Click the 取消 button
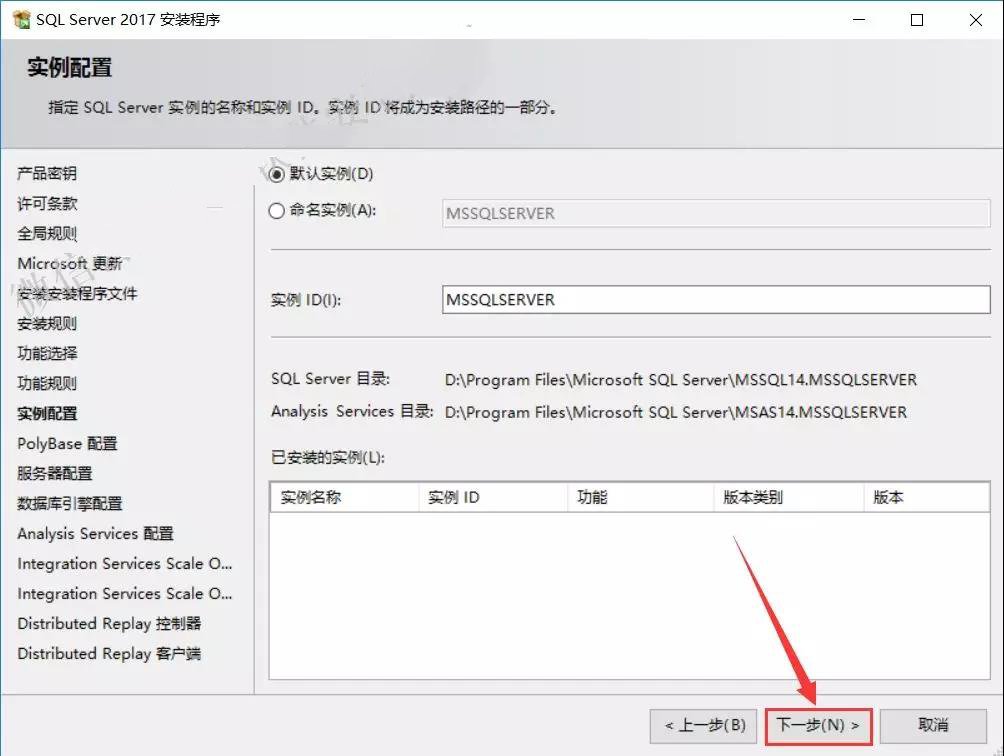Viewport: 1004px width, 756px height. (x=933, y=726)
